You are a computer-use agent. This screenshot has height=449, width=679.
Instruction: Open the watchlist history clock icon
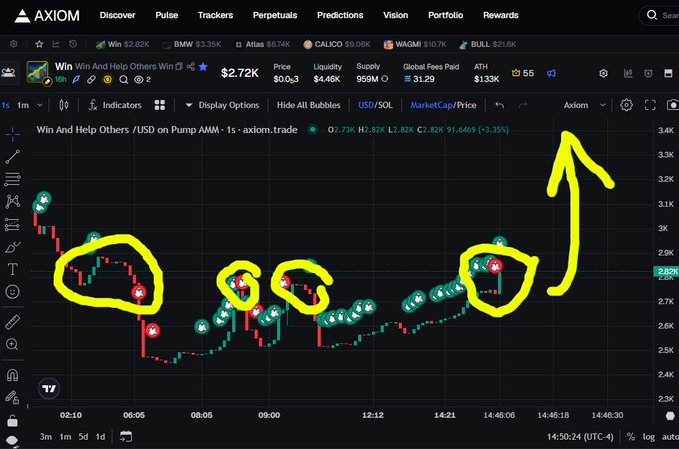pos(73,44)
